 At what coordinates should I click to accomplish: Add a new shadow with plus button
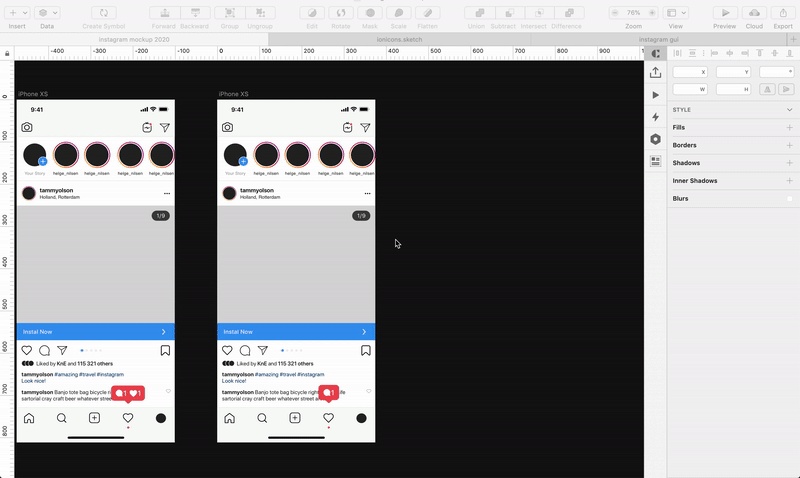[x=789, y=163]
